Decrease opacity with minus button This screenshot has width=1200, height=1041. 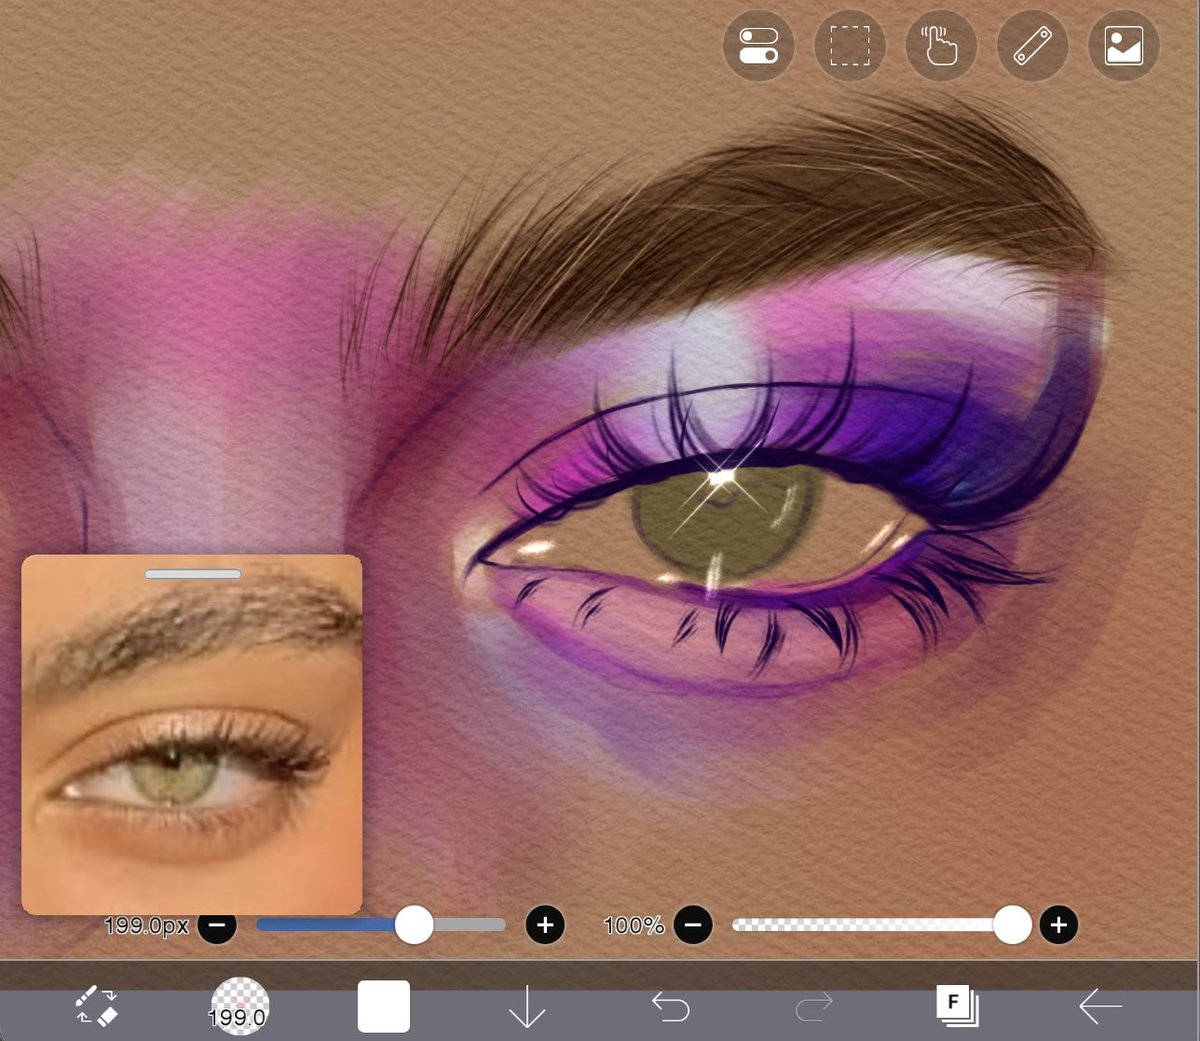coord(693,925)
